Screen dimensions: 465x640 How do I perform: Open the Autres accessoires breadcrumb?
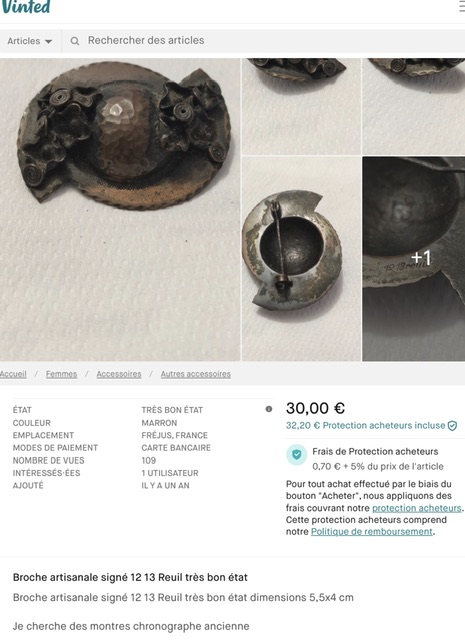click(x=196, y=374)
